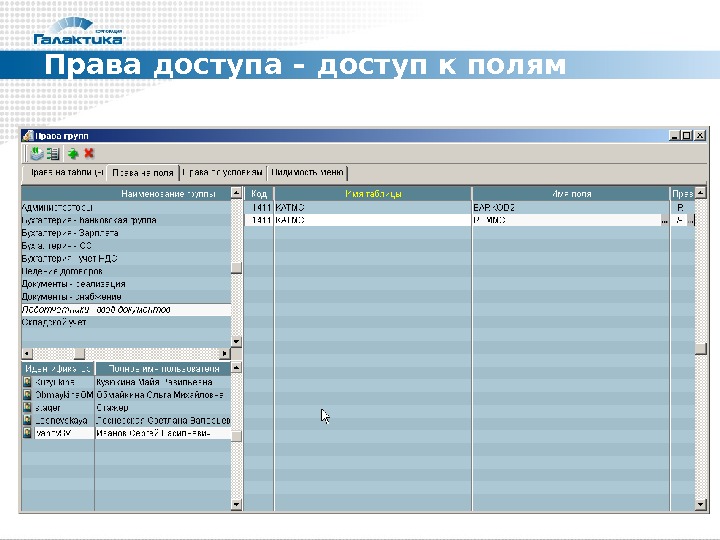The image size is (720, 540).
Task: Click the Права групп title bar icon
Action: (28, 135)
